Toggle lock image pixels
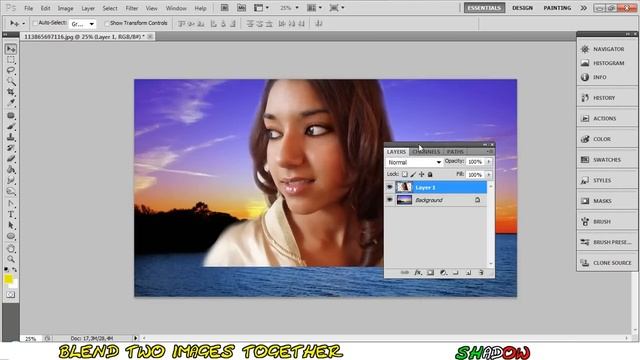 413,174
